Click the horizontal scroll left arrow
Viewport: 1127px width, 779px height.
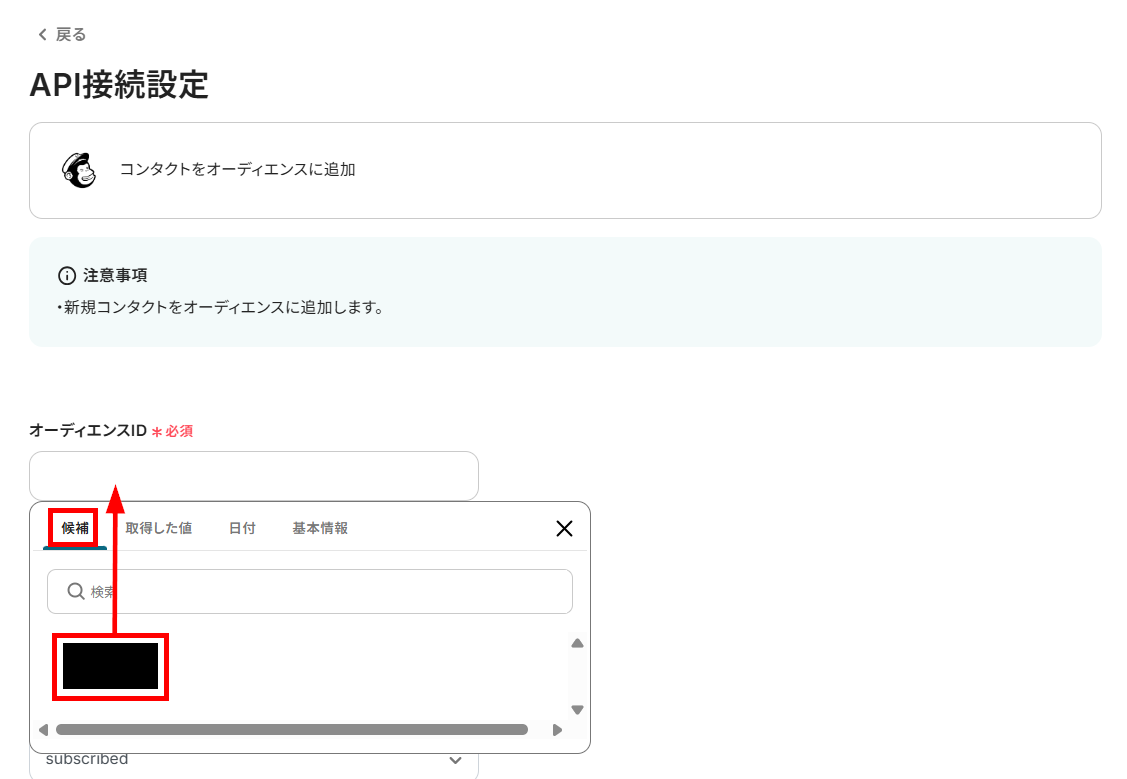43,730
